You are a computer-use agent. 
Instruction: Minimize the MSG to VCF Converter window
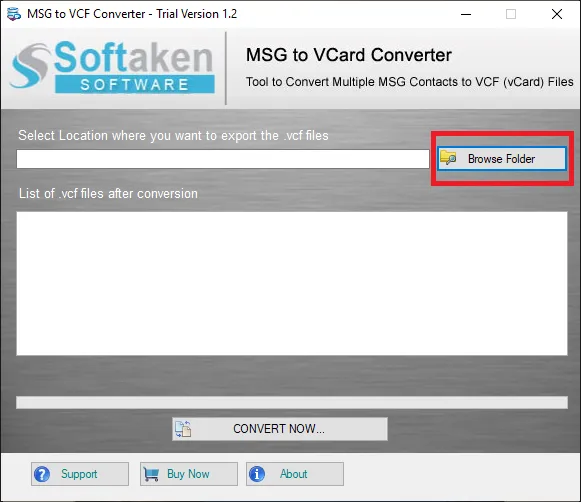coord(466,14)
